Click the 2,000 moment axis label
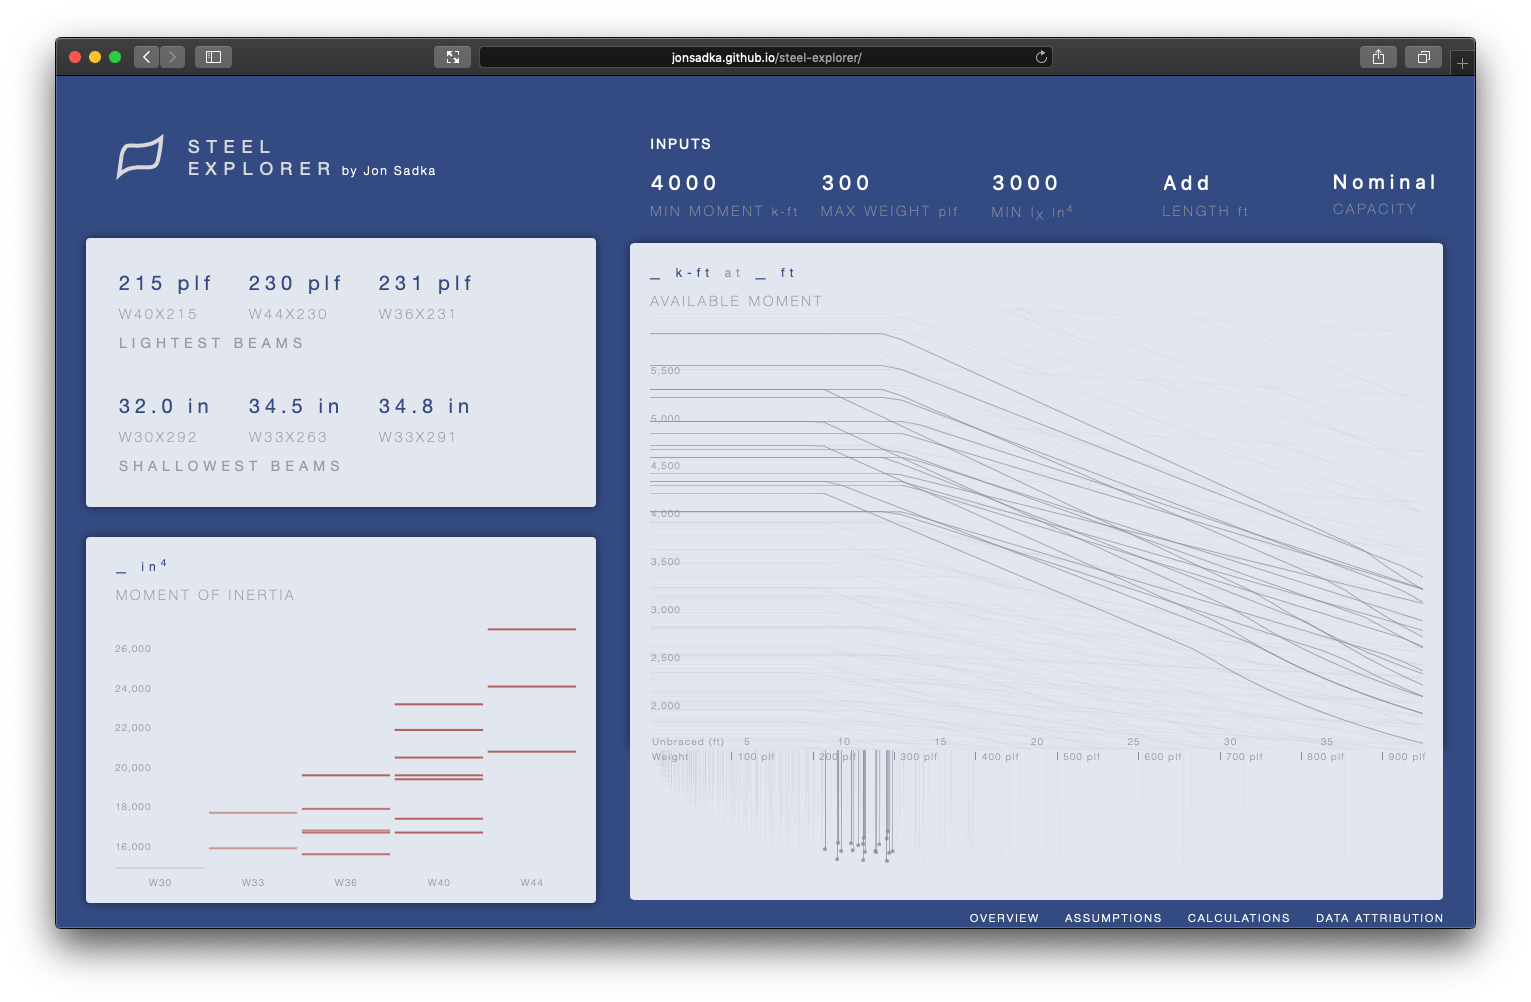This screenshot has width=1531, height=1002. [666, 706]
